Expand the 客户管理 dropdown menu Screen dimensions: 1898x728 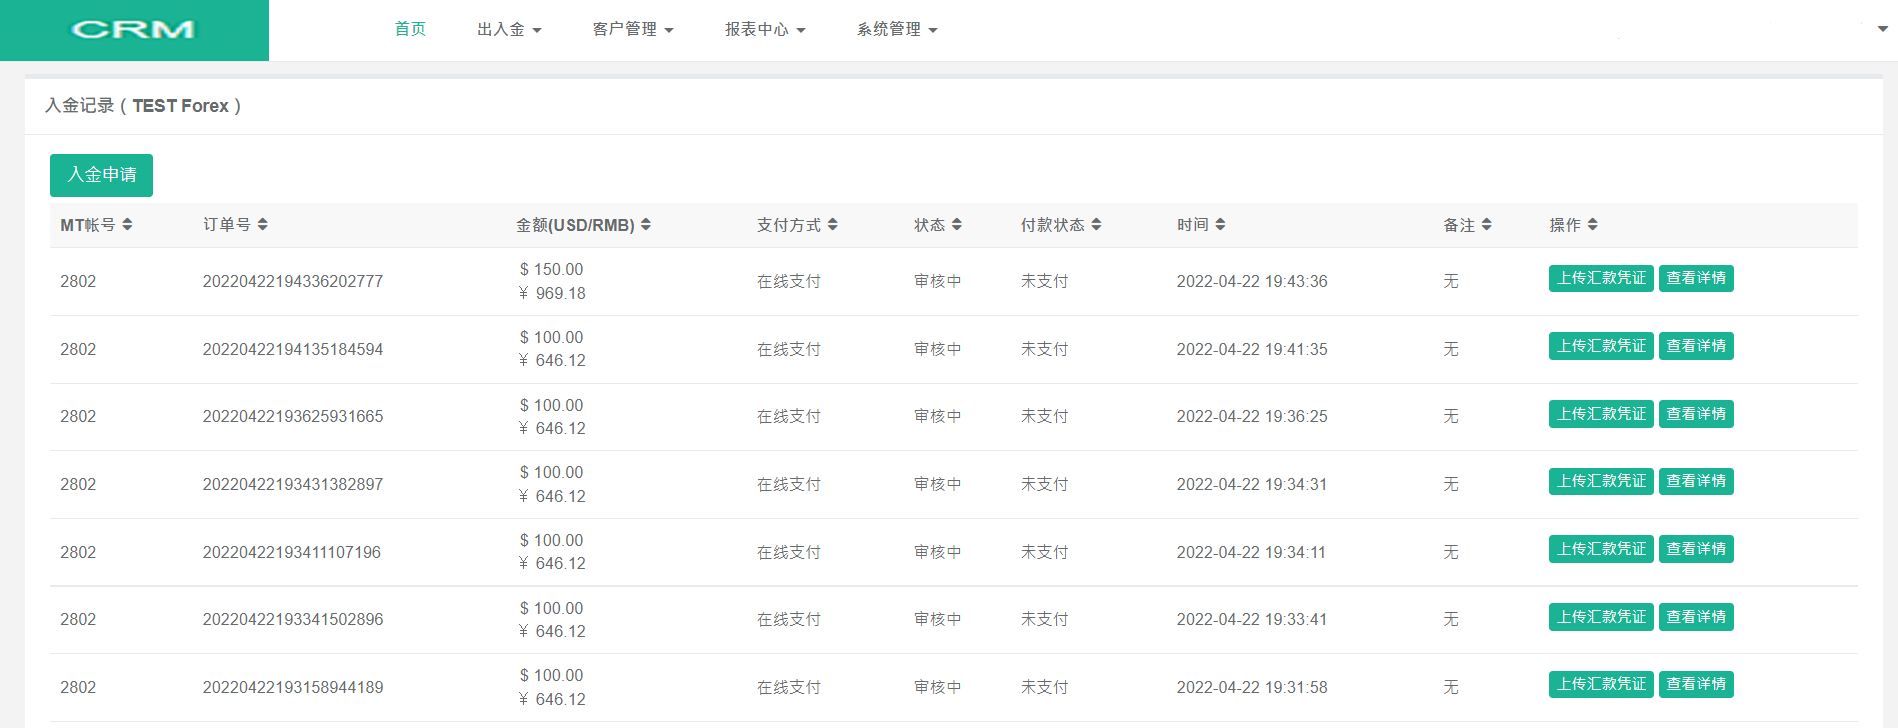(632, 30)
